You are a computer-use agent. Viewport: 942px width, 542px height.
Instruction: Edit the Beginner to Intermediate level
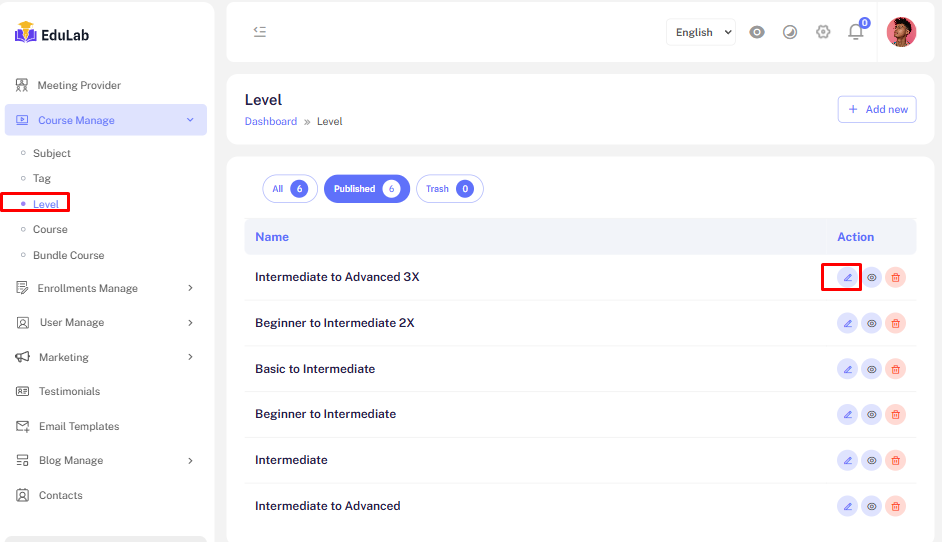pos(847,414)
